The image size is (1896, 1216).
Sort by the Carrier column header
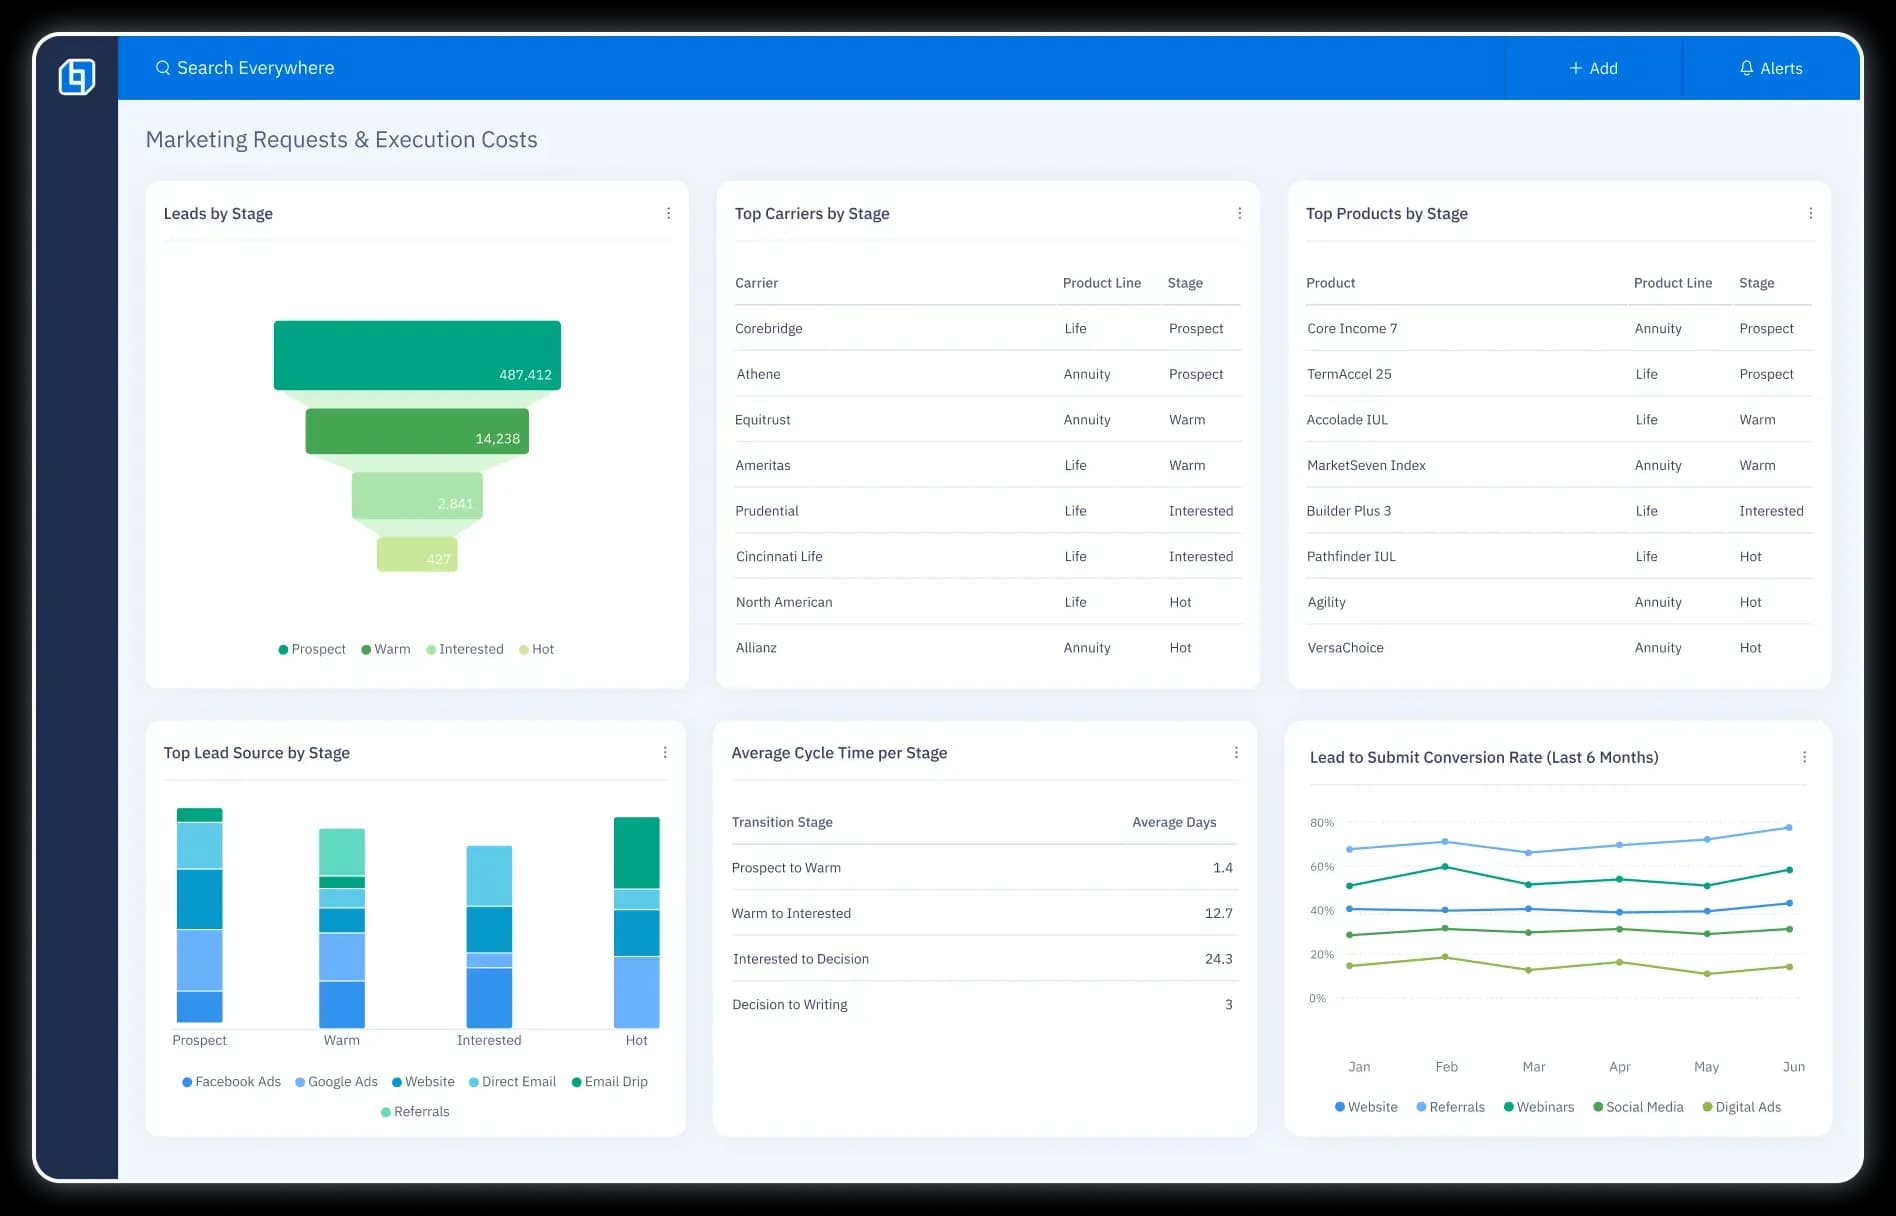coord(756,283)
